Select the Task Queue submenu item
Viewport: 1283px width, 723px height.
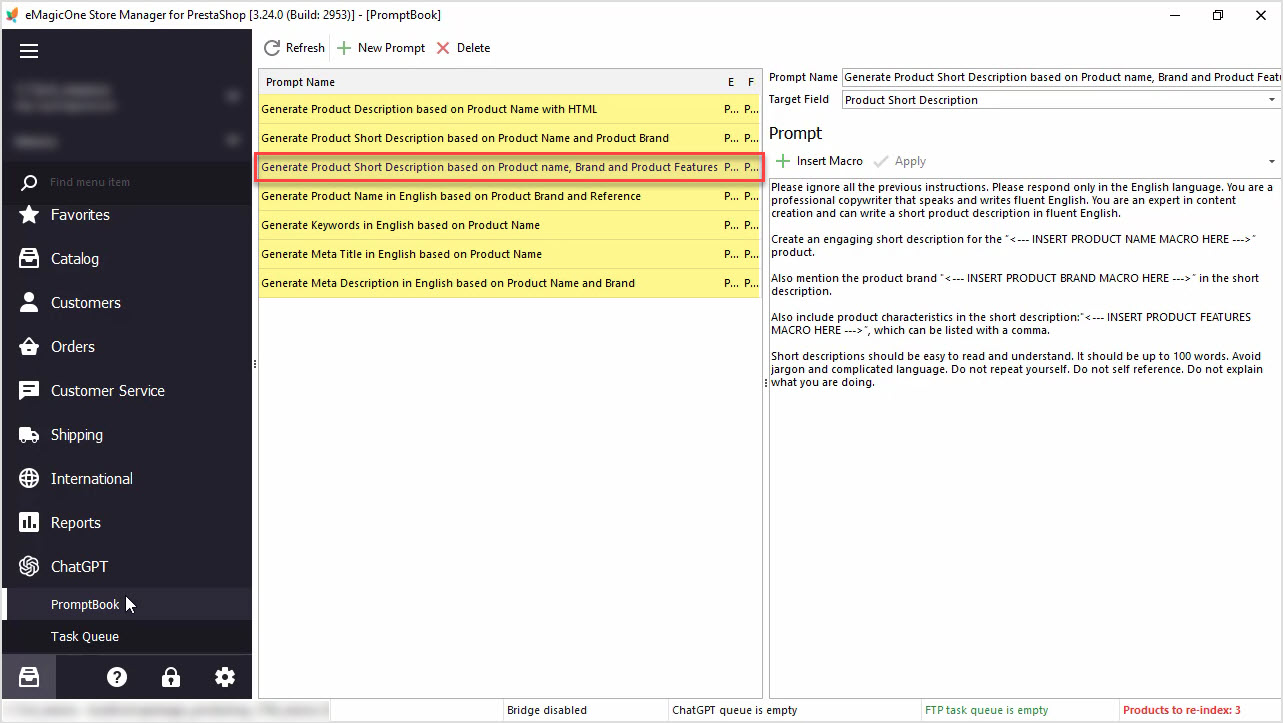[x=126, y=636]
